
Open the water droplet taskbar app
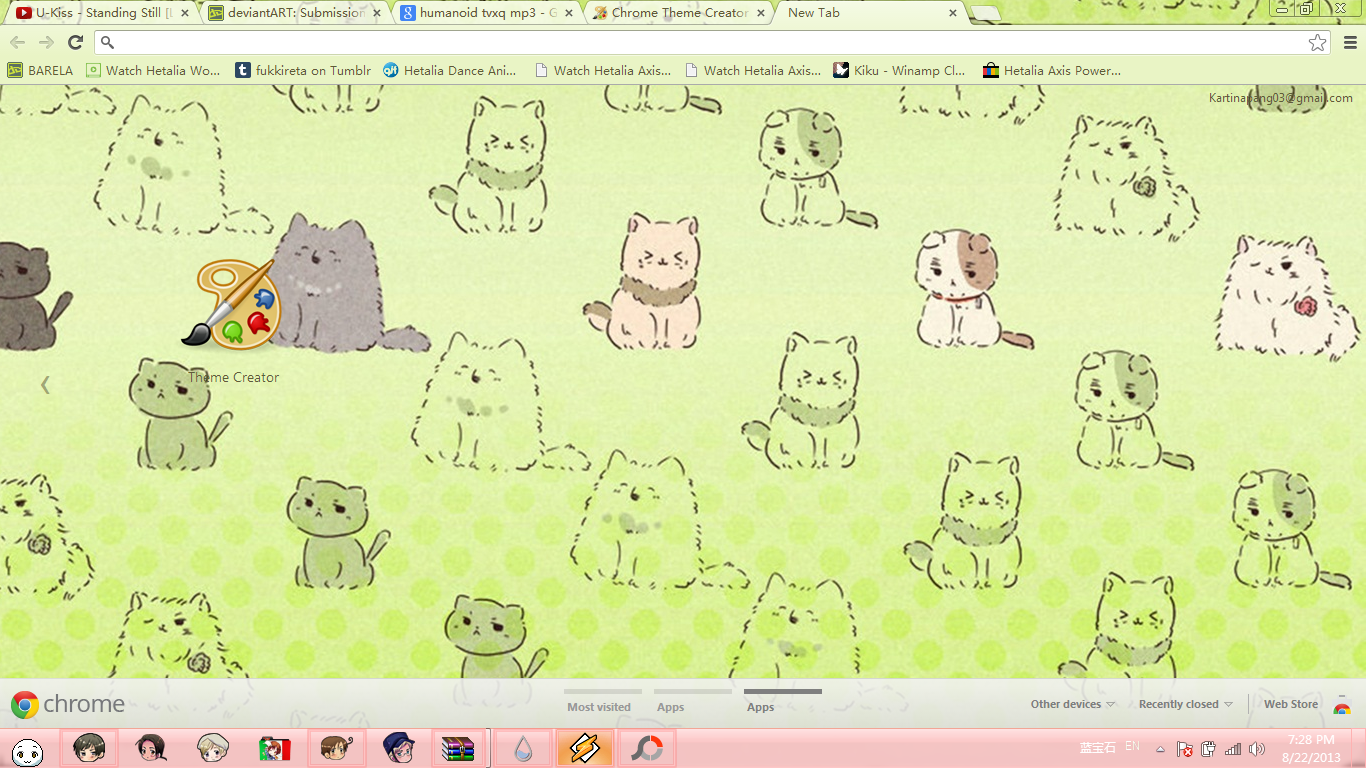(x=523, y=748)
